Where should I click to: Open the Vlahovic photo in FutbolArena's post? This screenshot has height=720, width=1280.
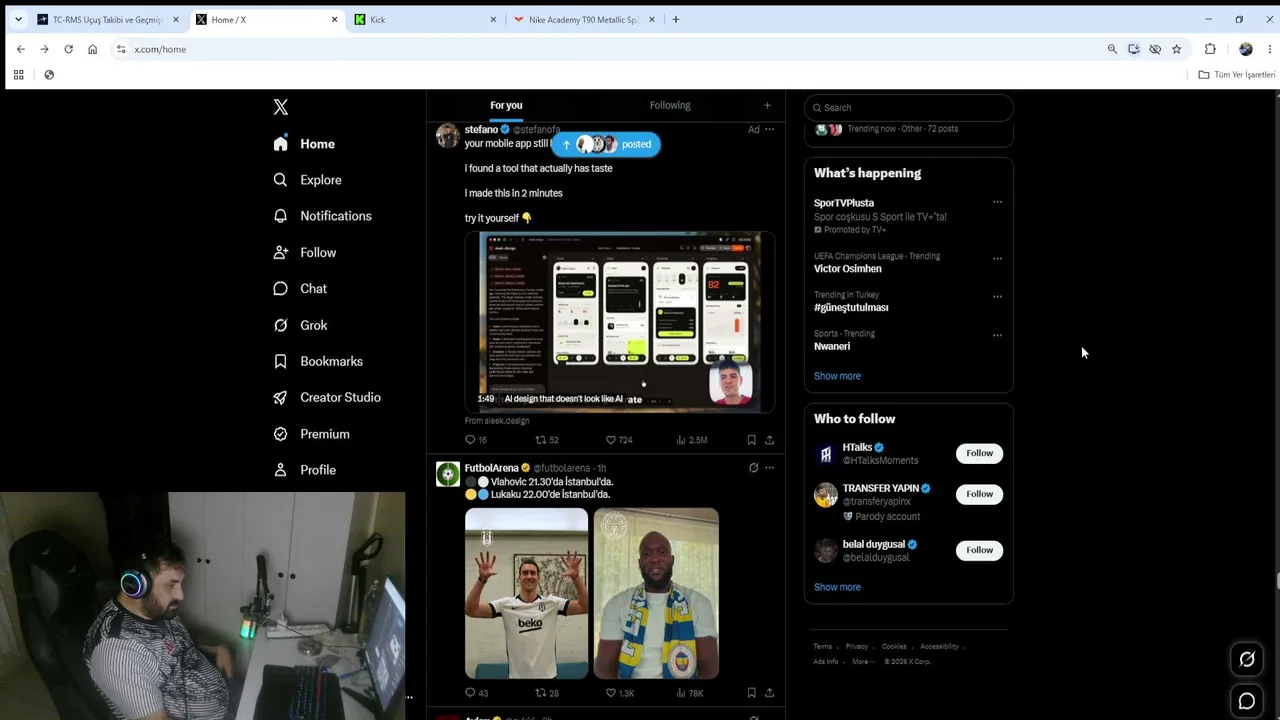click(x=526, y=593)
